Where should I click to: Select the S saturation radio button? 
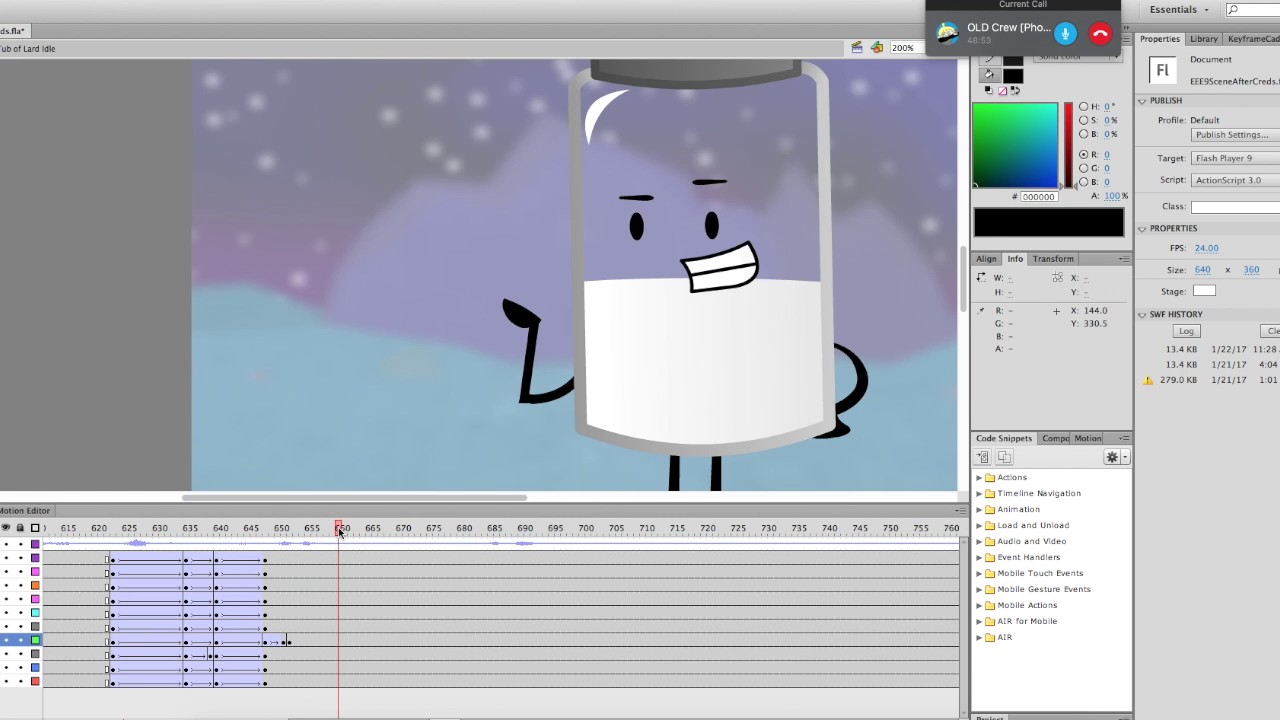1083,120
